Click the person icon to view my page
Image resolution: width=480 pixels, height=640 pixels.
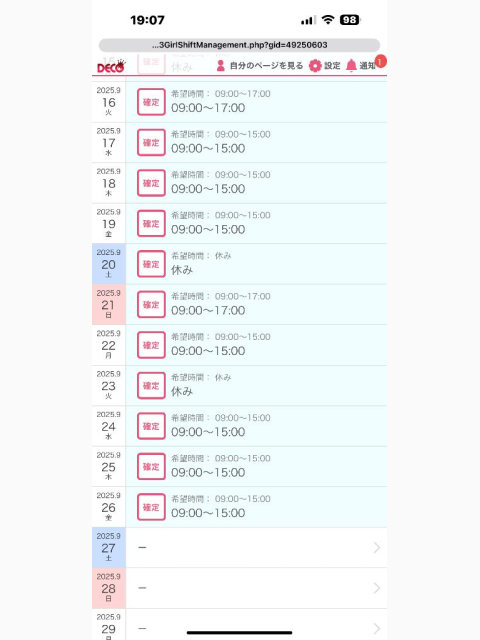(x=220, y=66)
